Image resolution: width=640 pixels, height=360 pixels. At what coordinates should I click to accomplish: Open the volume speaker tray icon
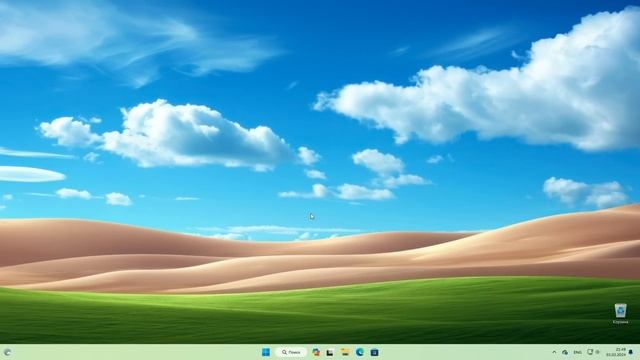tap(598, 352)
